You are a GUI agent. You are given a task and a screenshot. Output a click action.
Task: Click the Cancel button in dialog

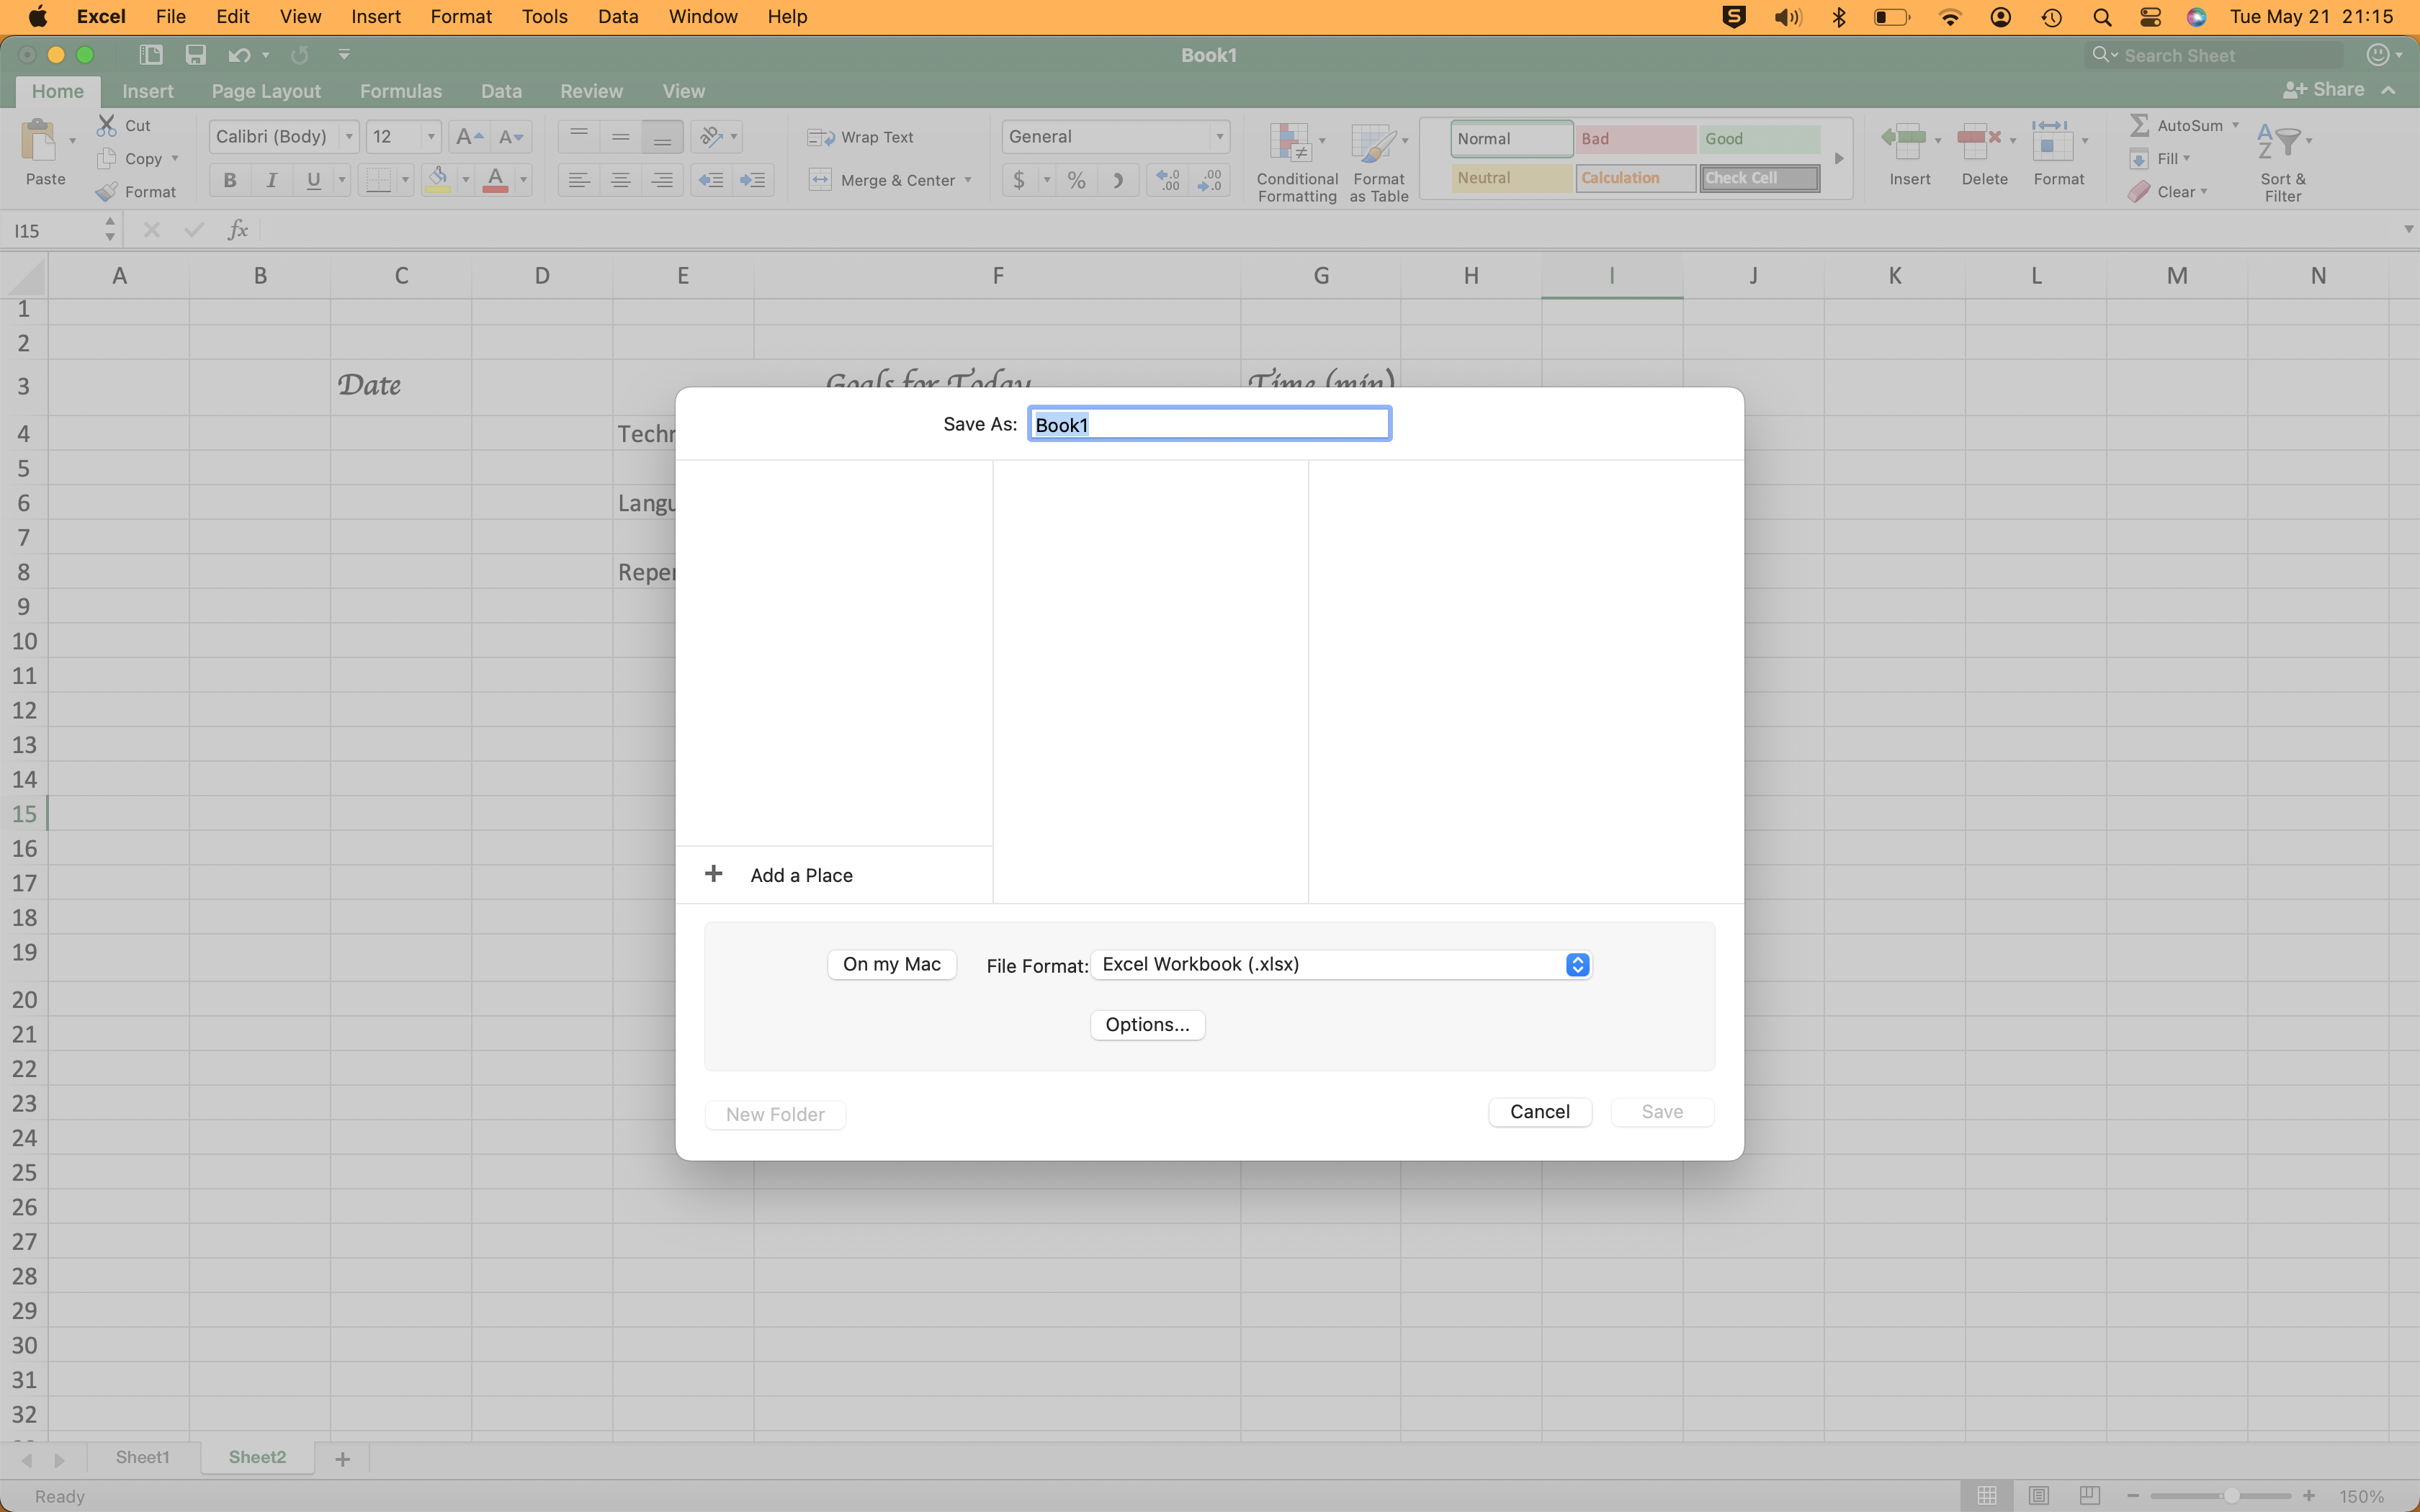click(1539, 1112)
